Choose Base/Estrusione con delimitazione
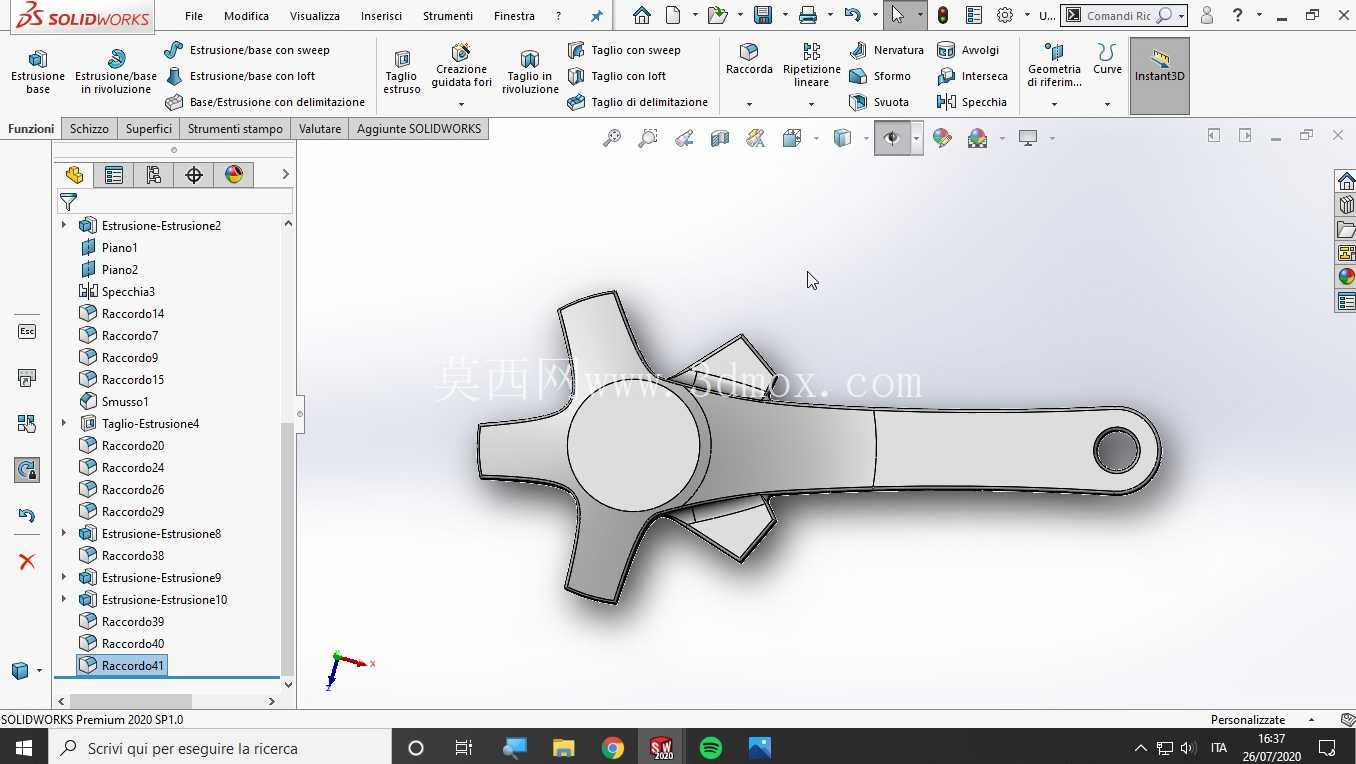Viewport: 1356px width, 764px height. pos(265,102)
